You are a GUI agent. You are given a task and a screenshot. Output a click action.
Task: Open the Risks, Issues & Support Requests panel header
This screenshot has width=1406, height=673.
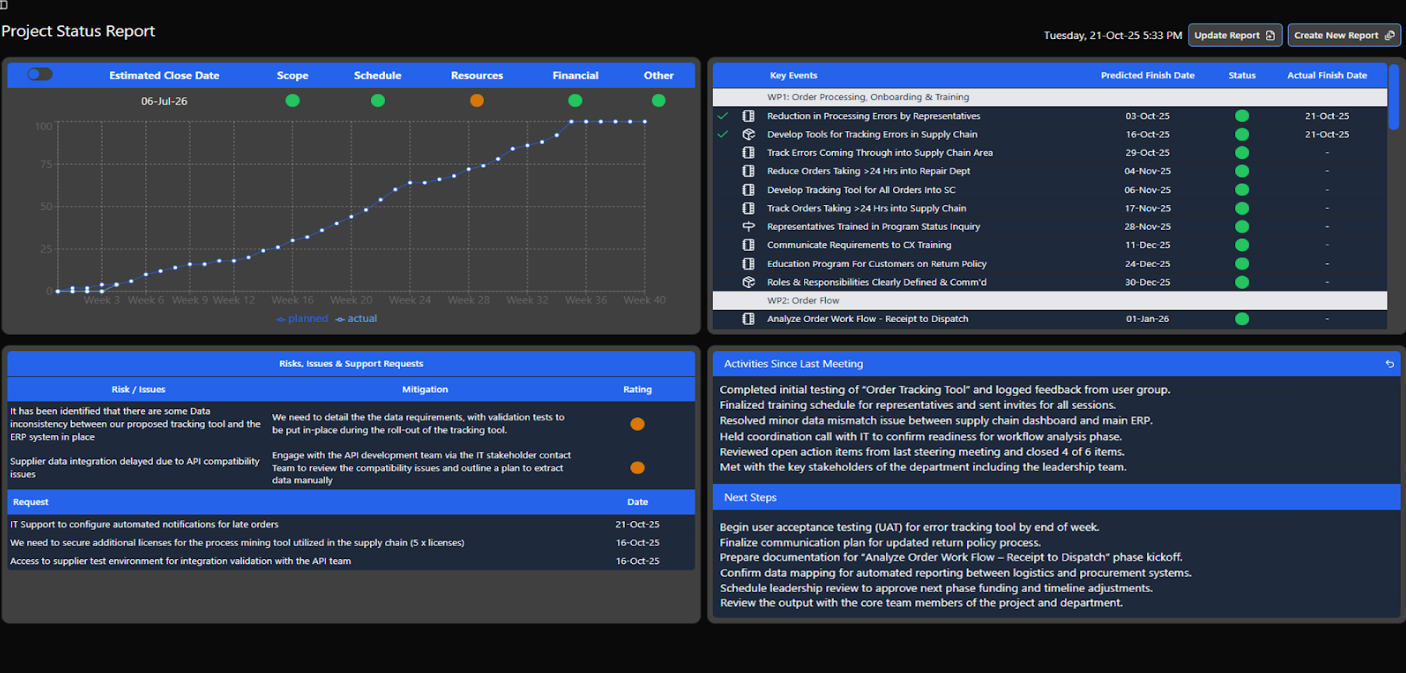pos(350,363)
